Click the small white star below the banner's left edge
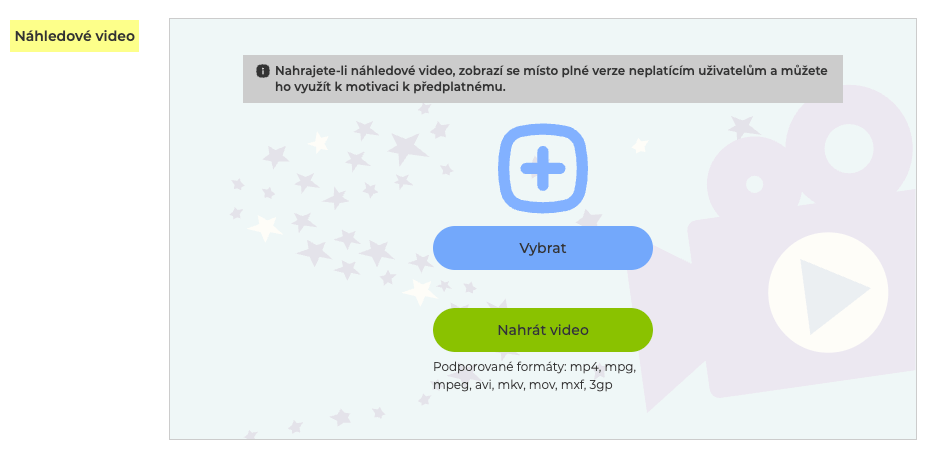 318,143
